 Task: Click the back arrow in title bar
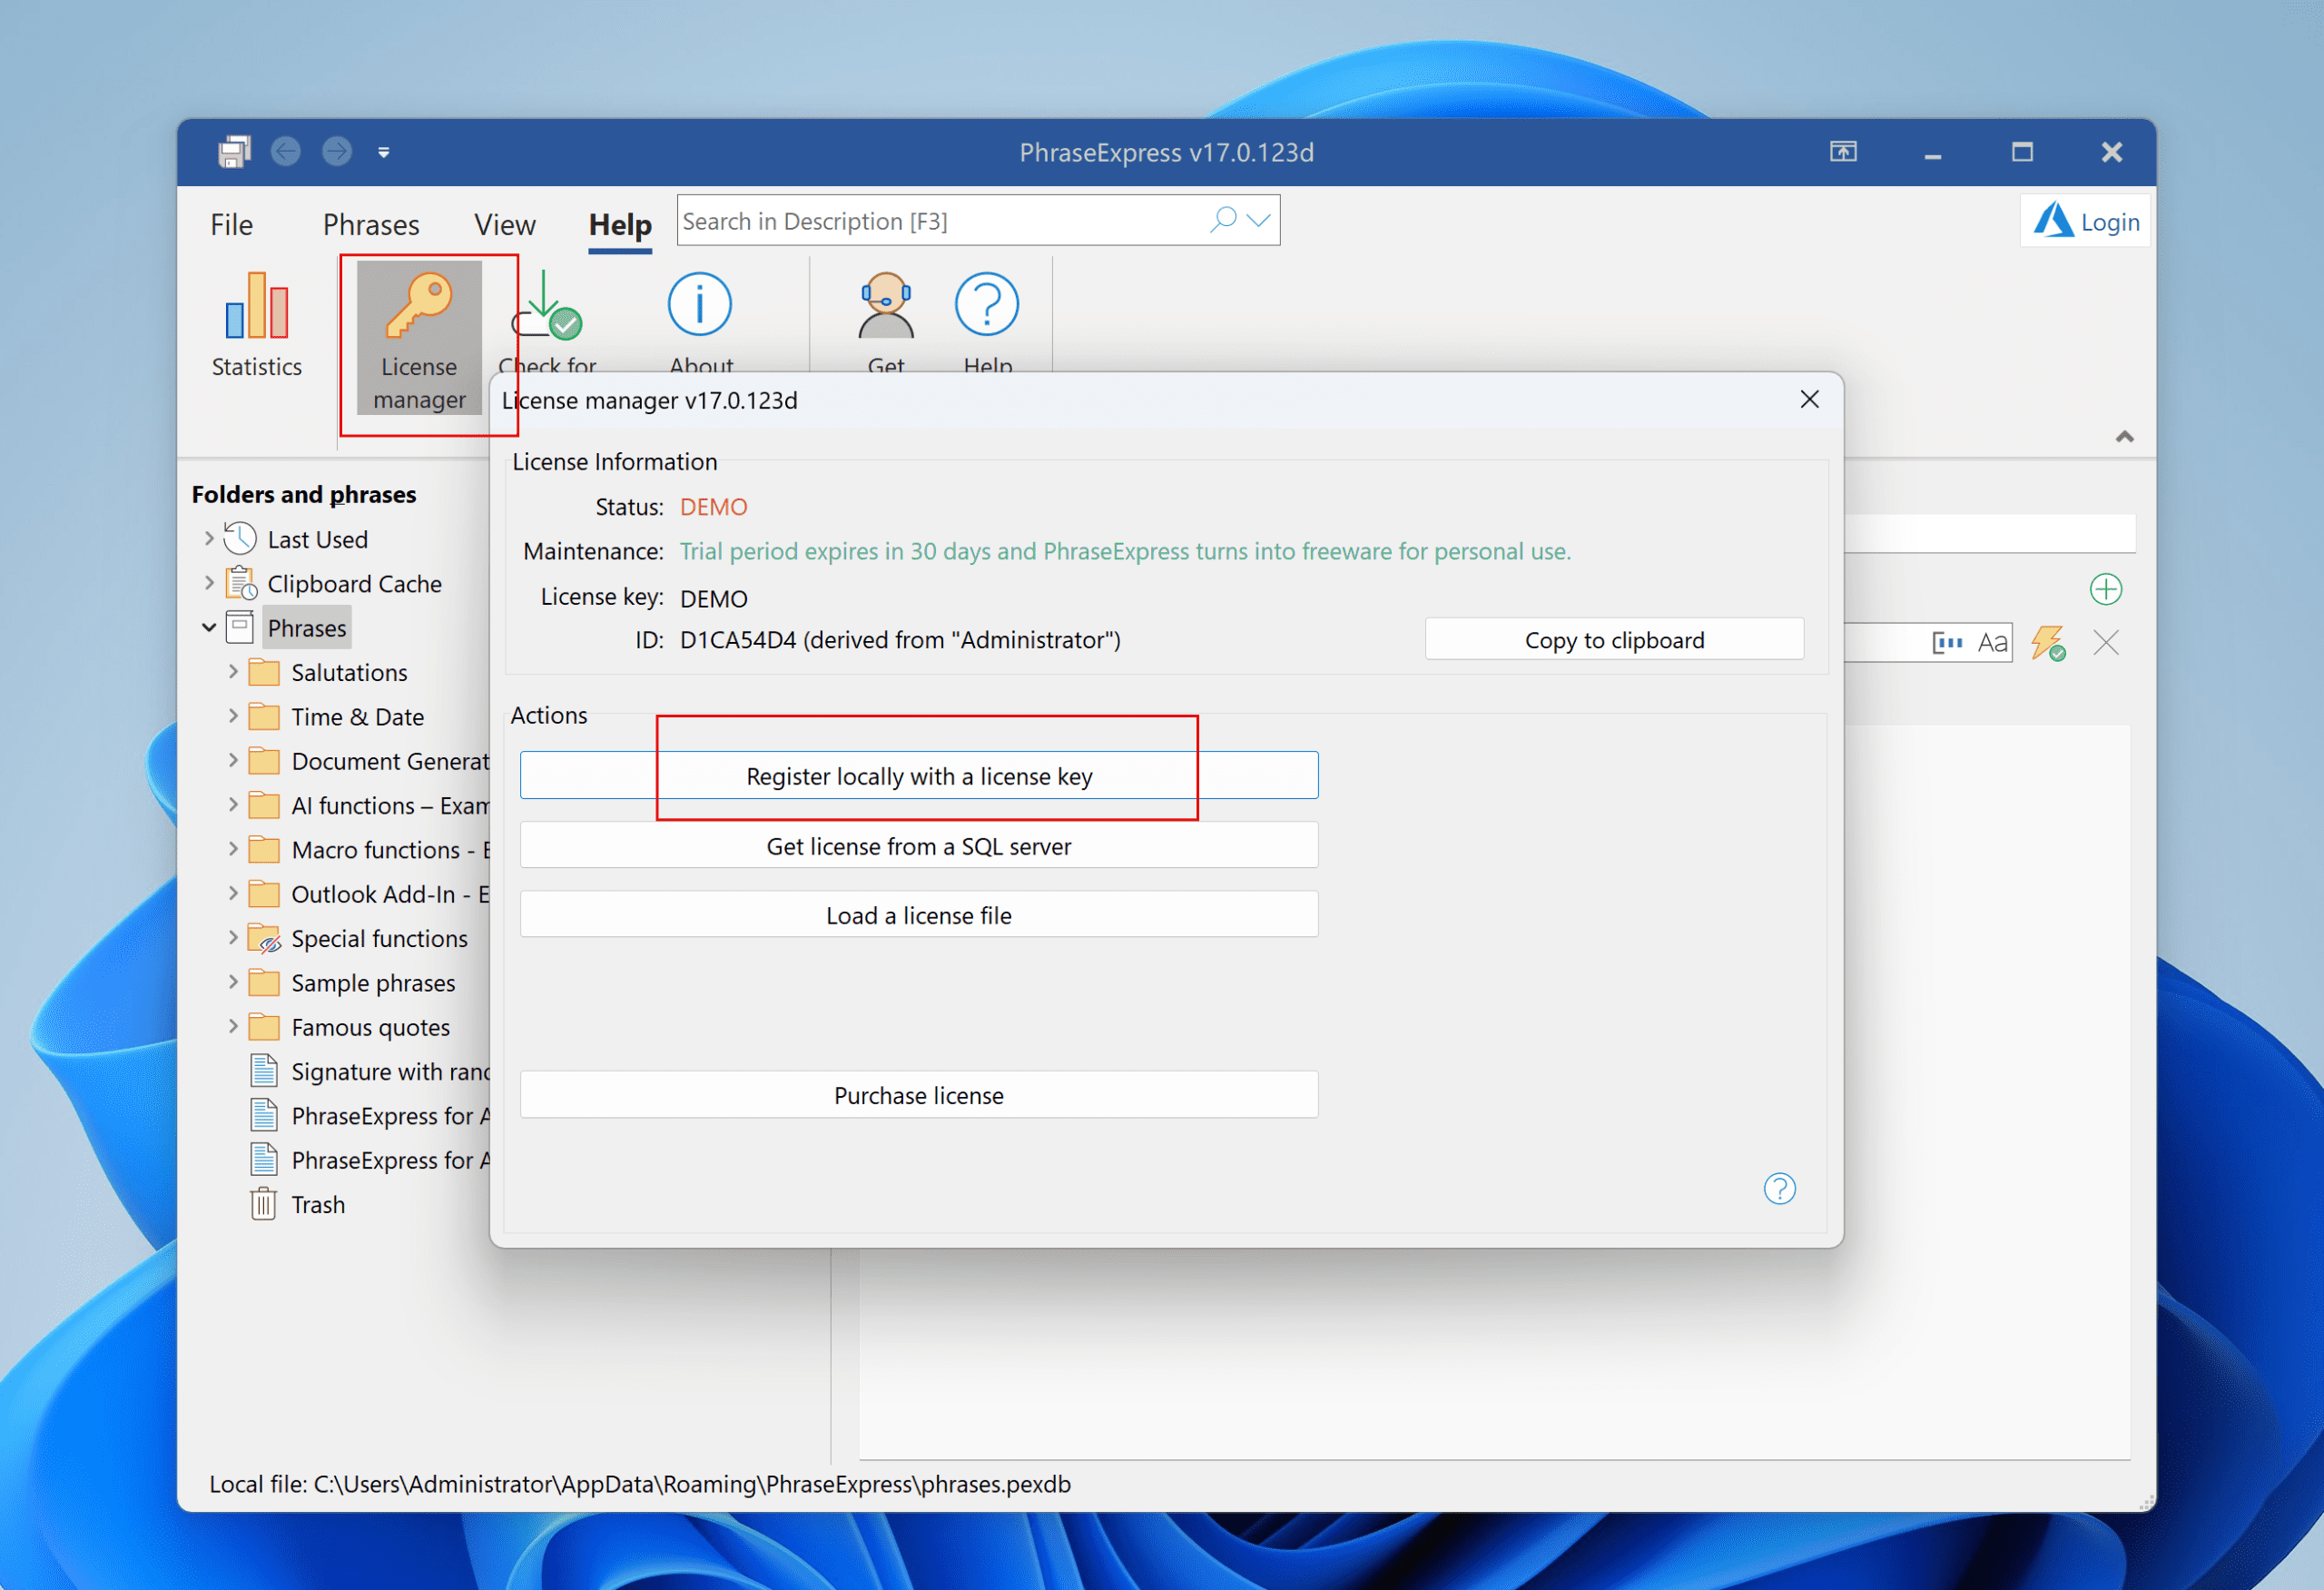pos(286,152)
